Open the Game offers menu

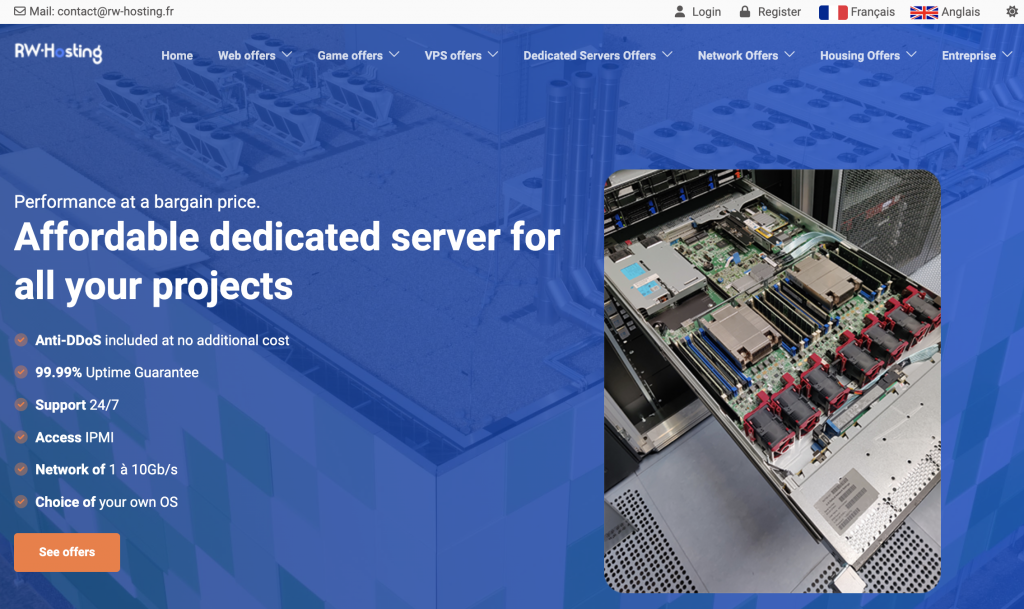tap(350, 55)
